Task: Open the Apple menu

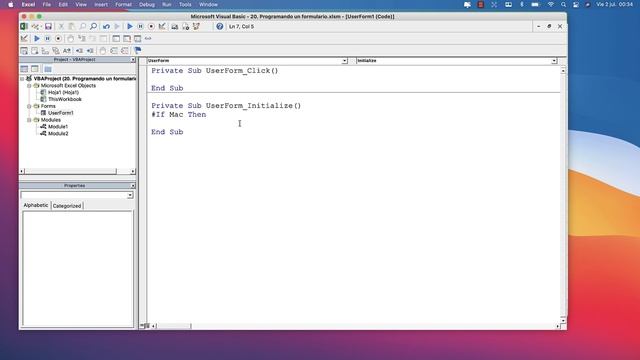Action: coord(11,4)
